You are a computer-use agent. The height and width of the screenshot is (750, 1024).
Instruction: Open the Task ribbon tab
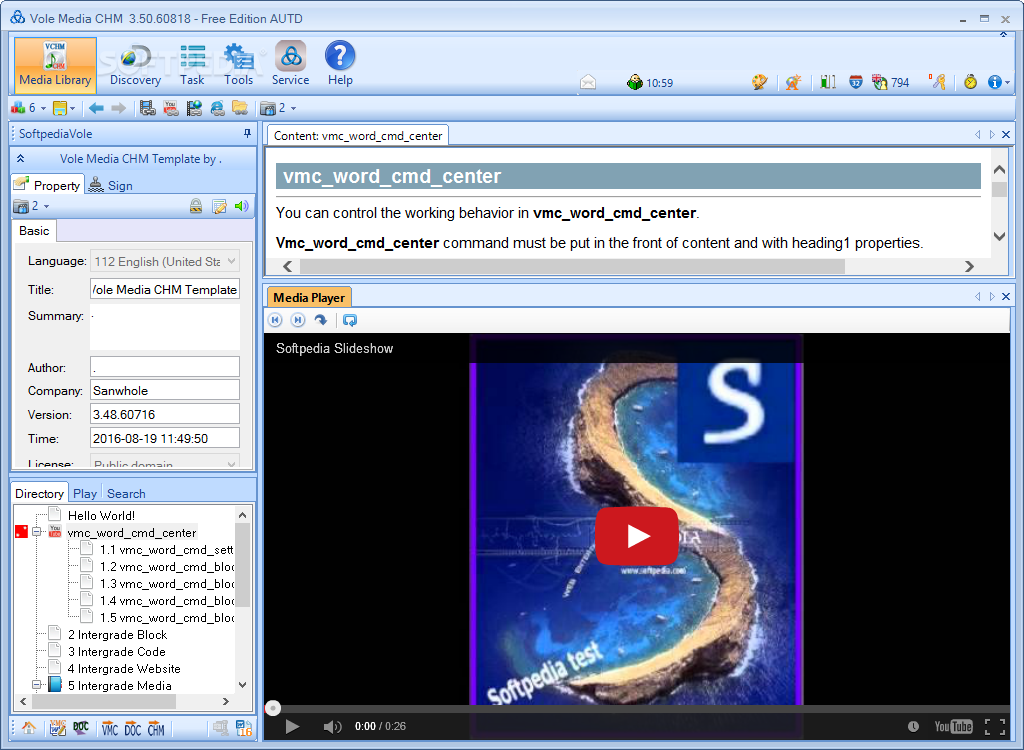coord(192,65)
